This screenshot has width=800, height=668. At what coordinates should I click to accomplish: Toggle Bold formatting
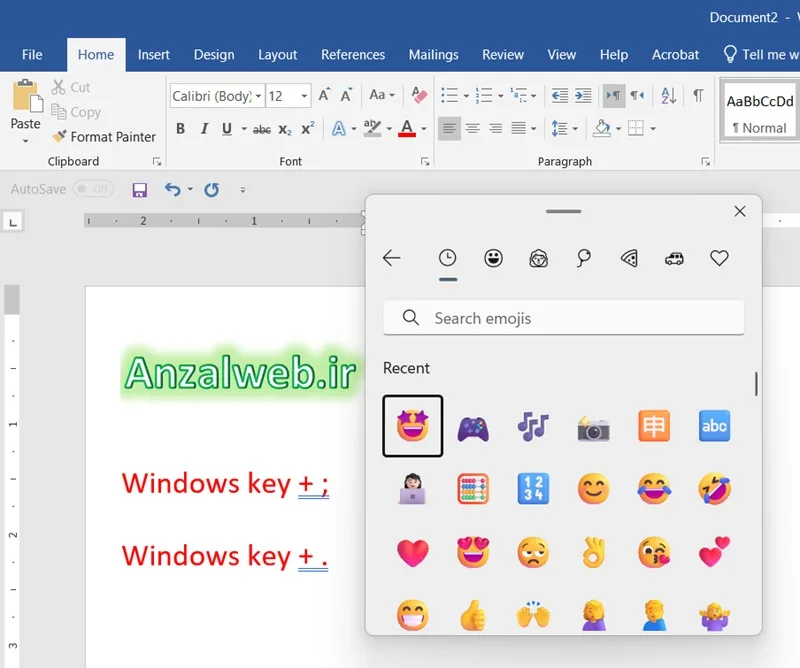tap(181, 129)
